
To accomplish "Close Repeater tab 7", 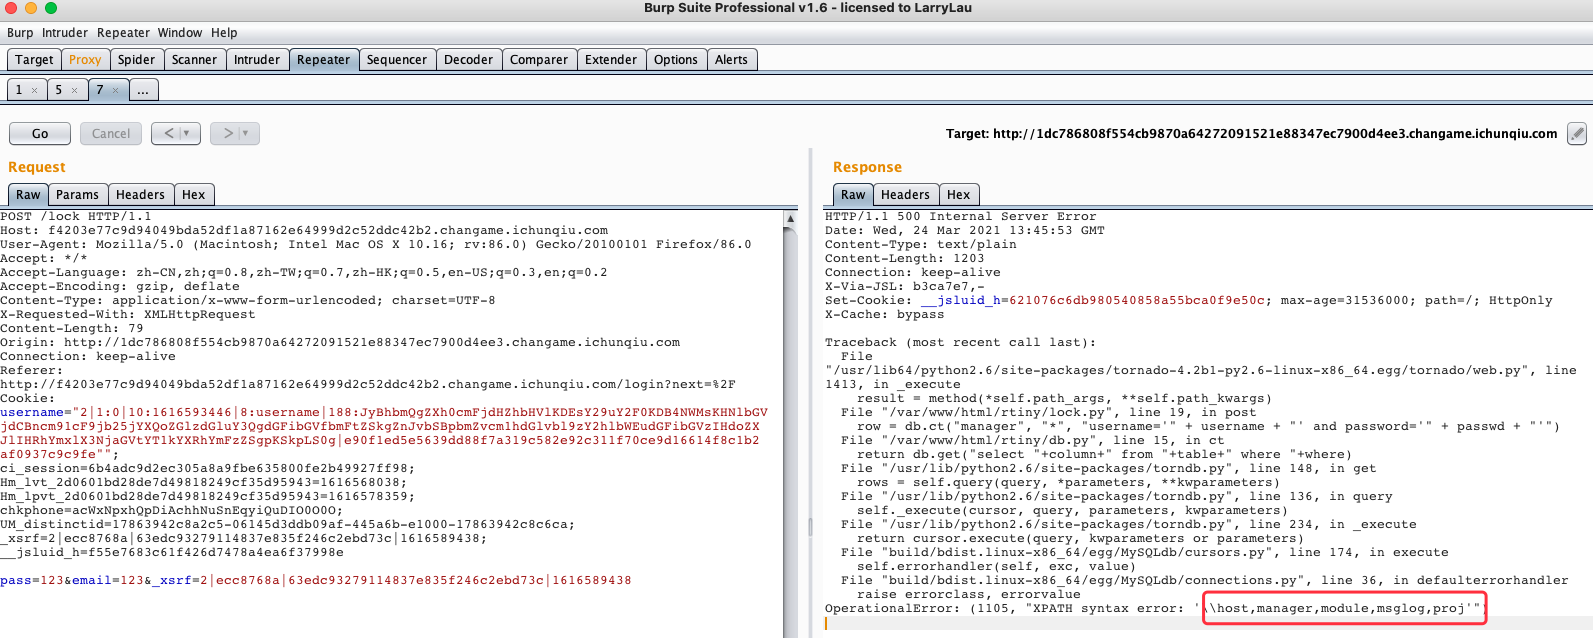I will pos(115,90).
